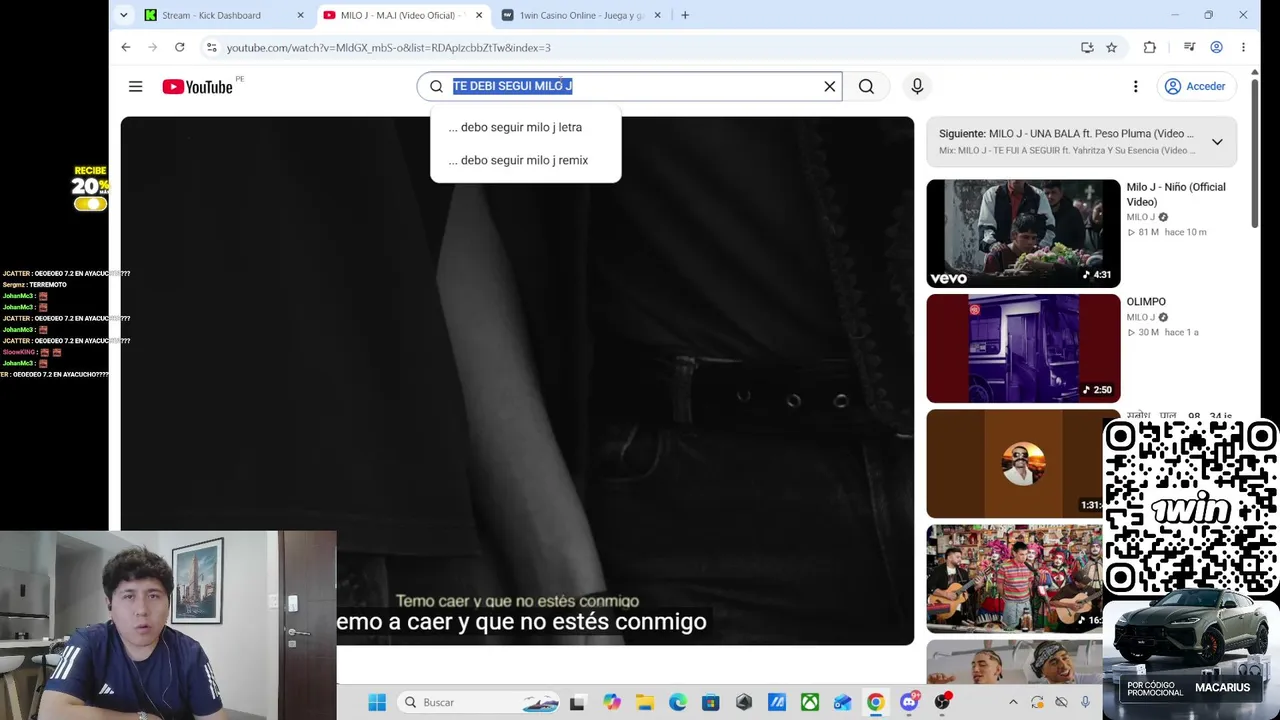Show hidden system tray icons
Viewport: 1280px width, 720px height.
click(x=1012, y=703)
